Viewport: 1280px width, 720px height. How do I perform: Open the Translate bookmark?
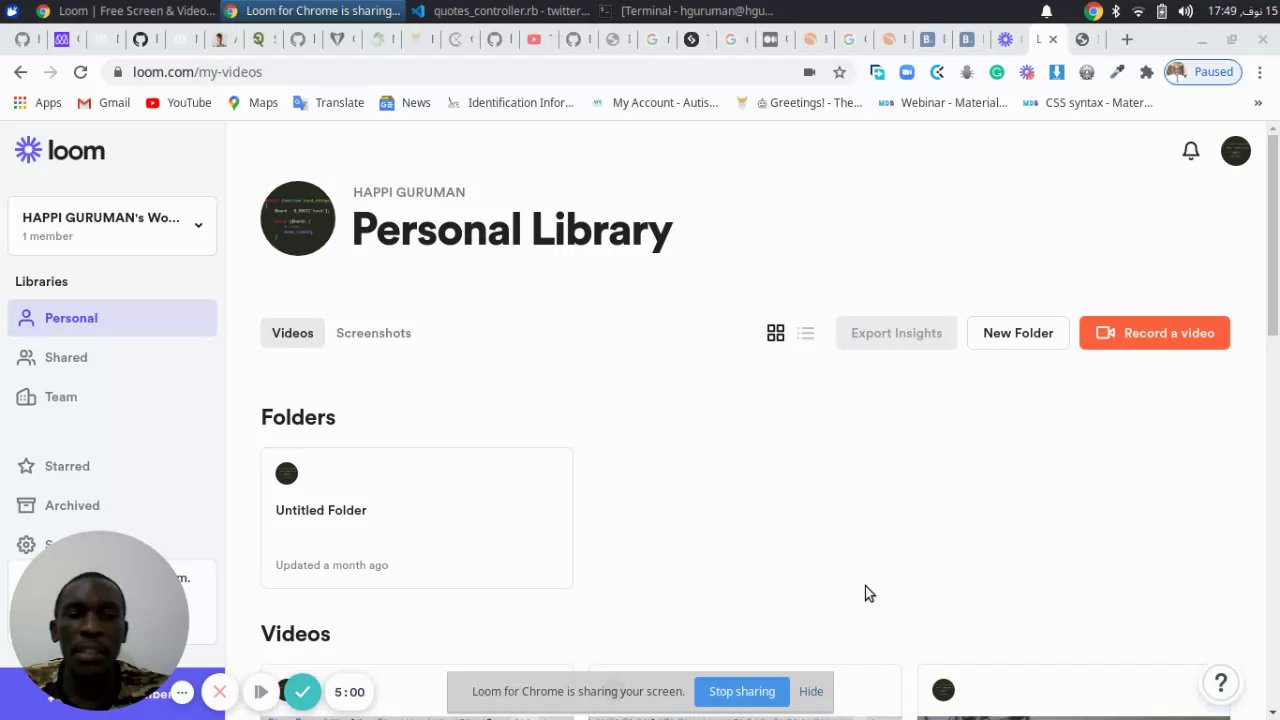(328, 103)
